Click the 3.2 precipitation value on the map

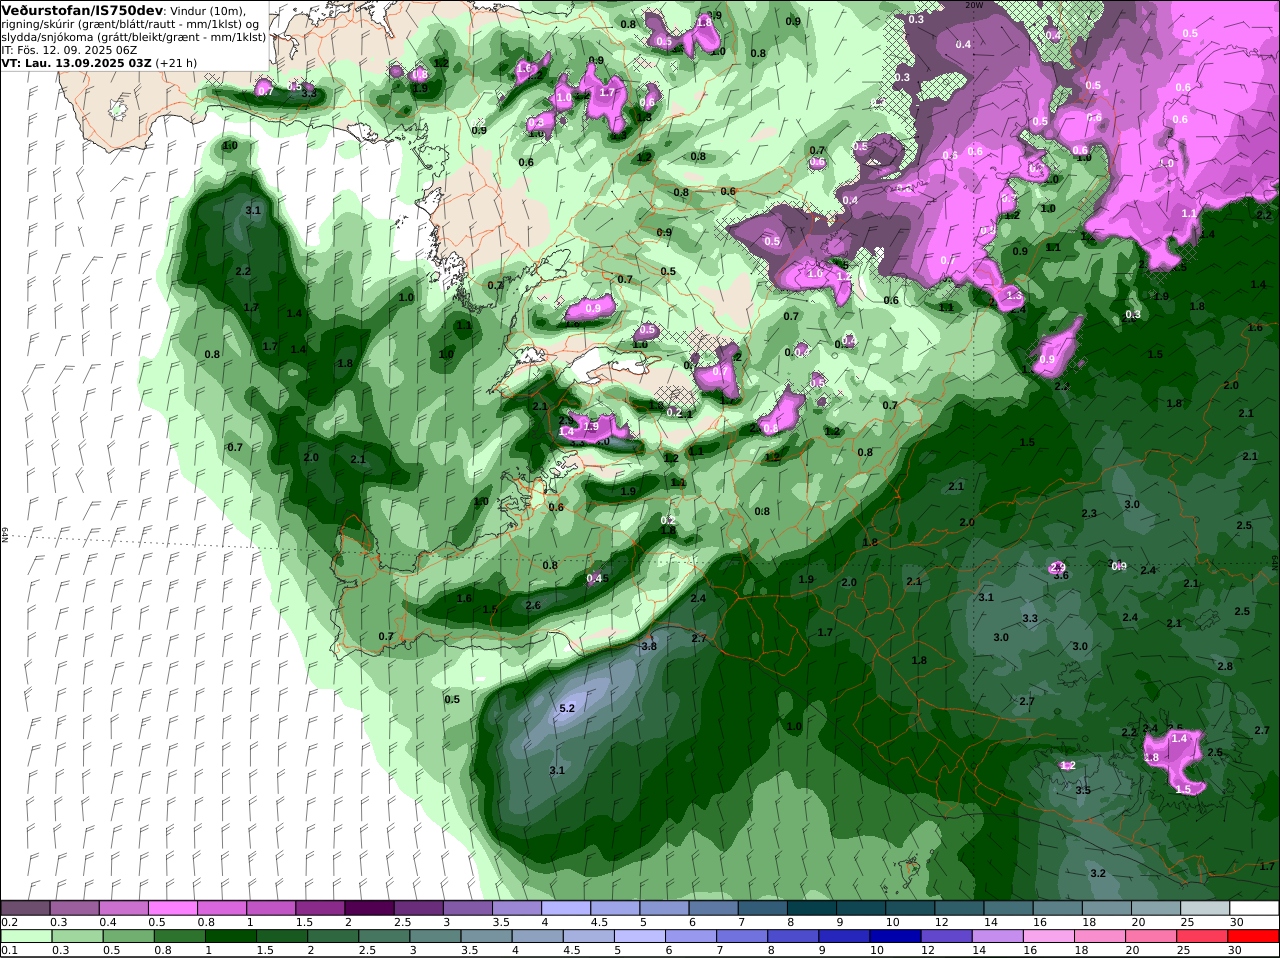click(x=1098, y=873)
